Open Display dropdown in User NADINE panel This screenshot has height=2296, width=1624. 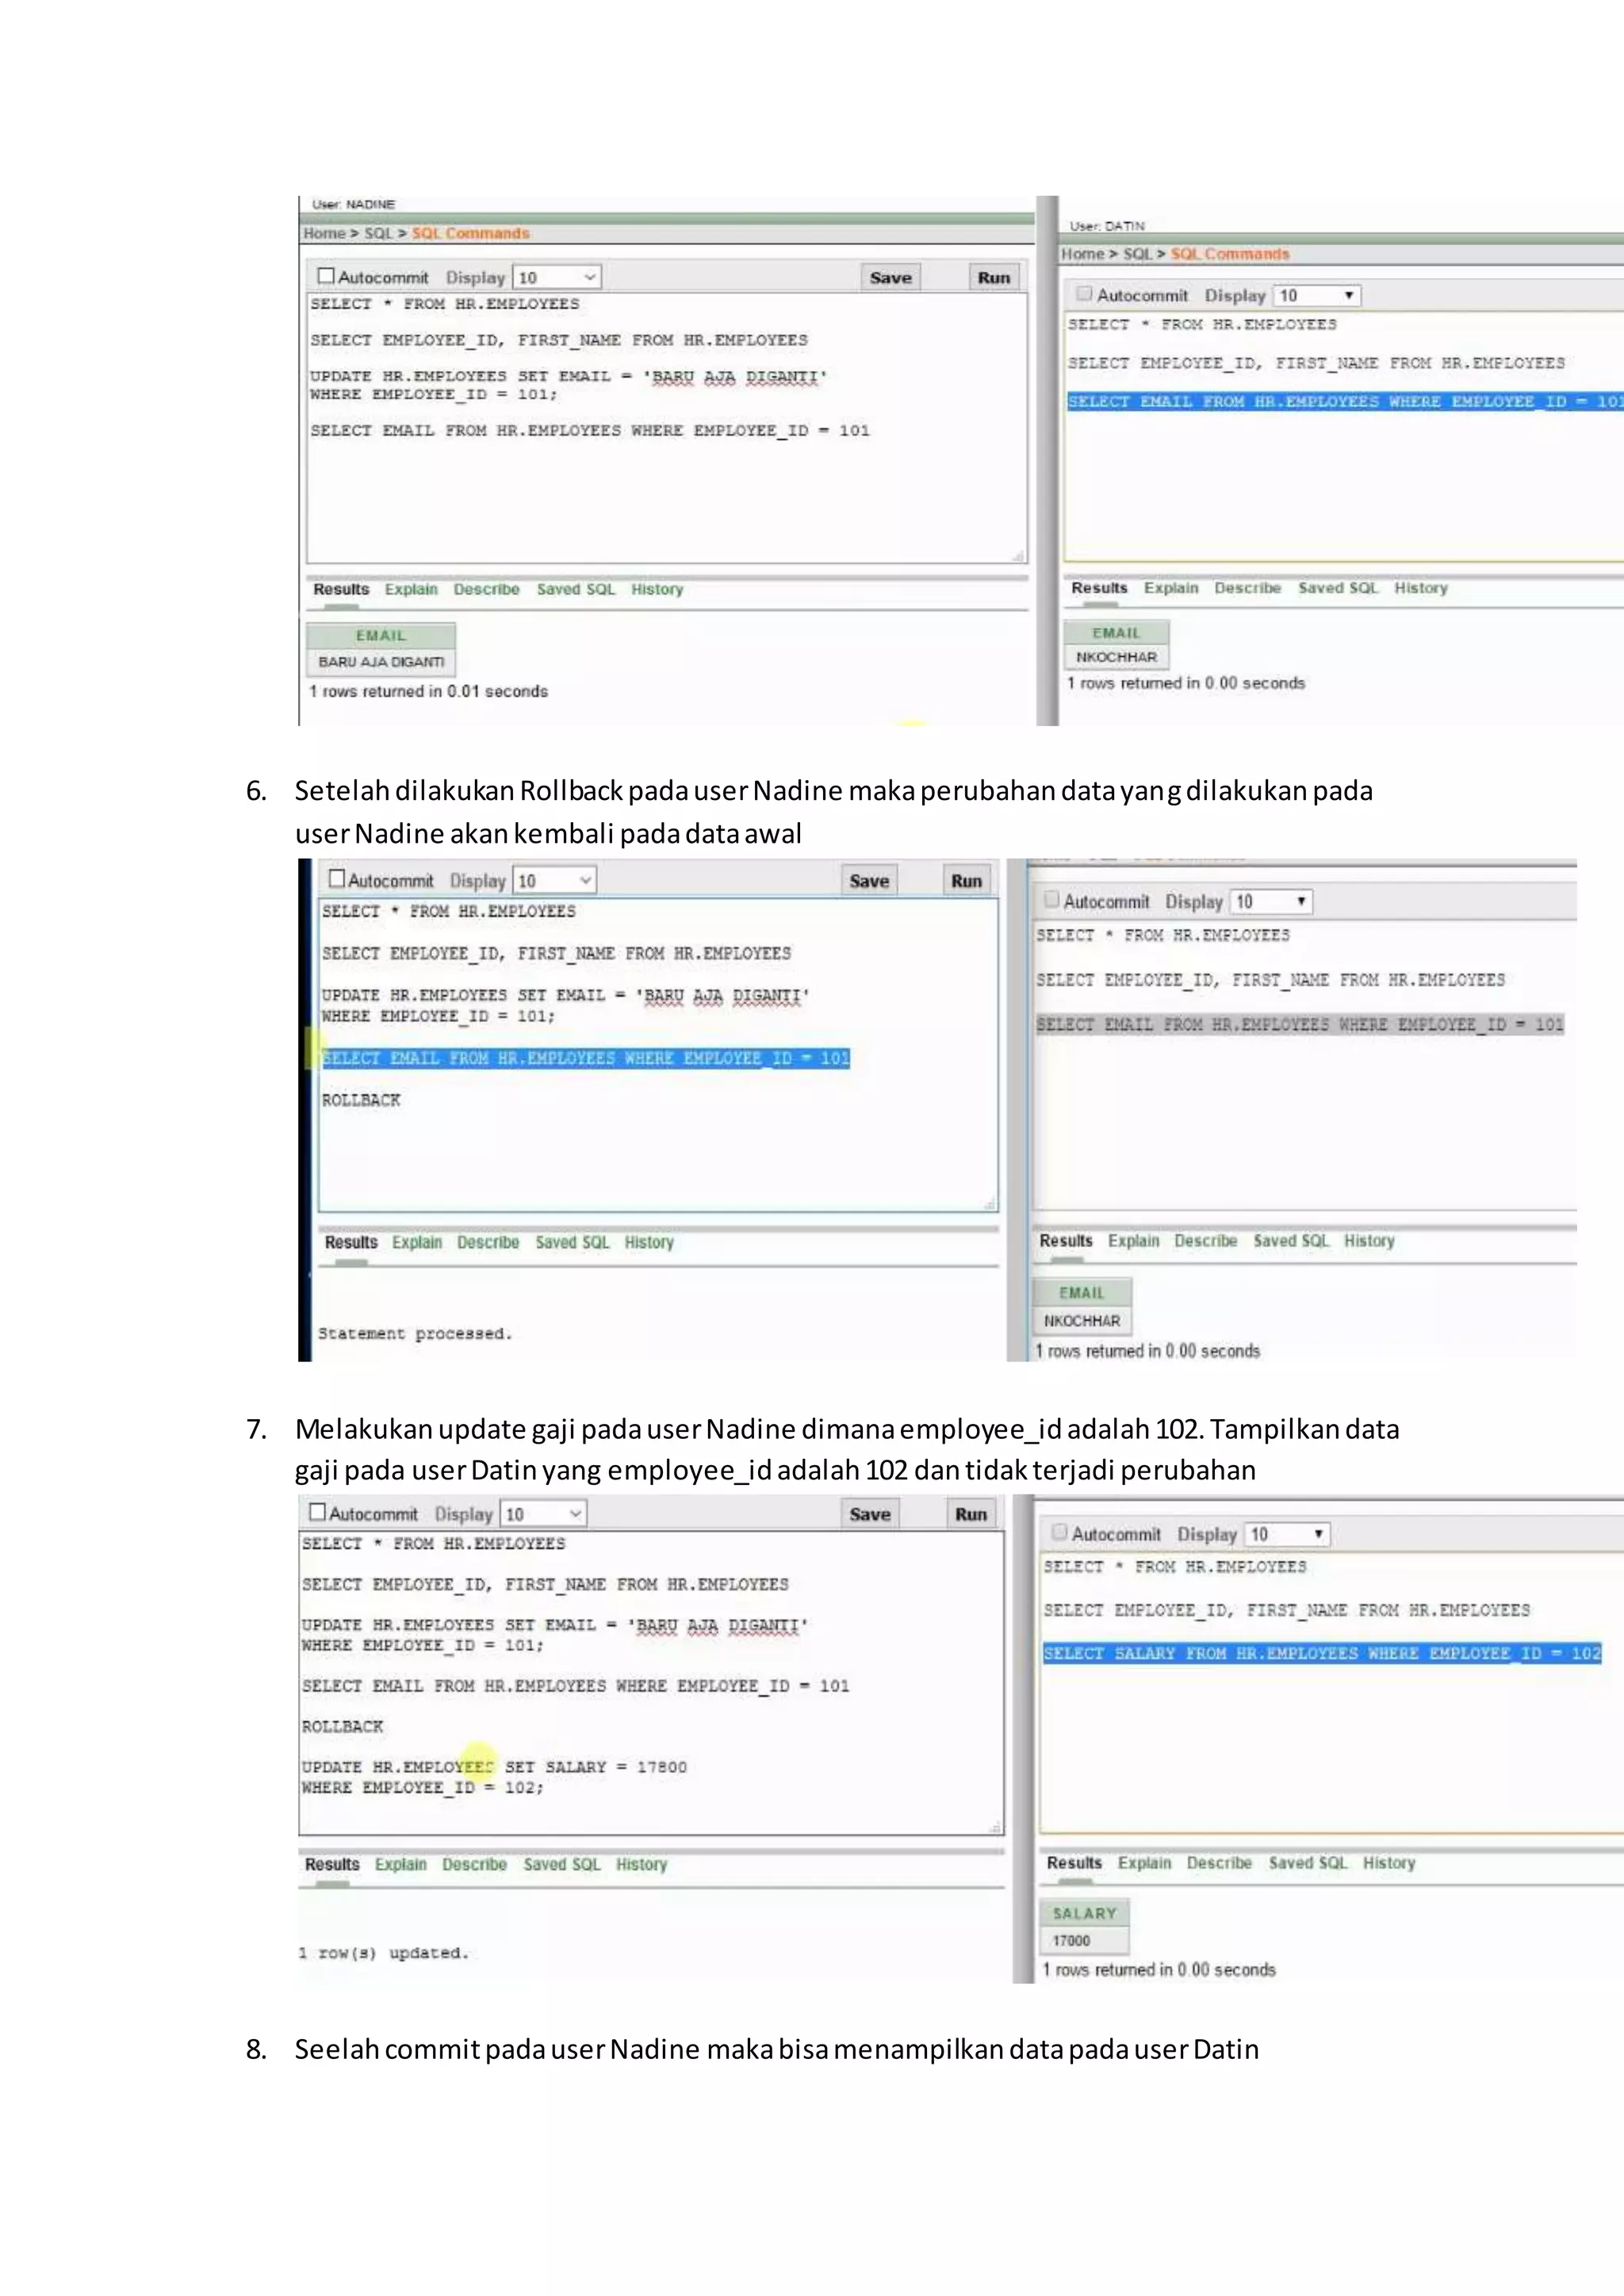[556, 277]
